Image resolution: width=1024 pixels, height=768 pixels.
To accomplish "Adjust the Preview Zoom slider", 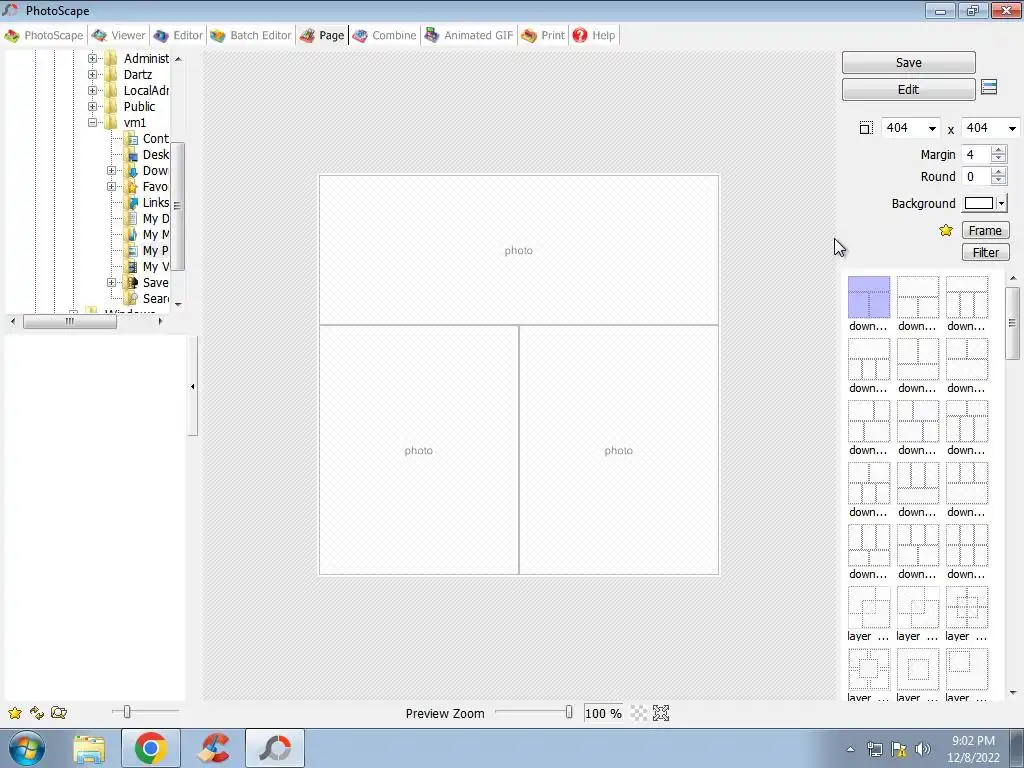I will click(569, 712).
